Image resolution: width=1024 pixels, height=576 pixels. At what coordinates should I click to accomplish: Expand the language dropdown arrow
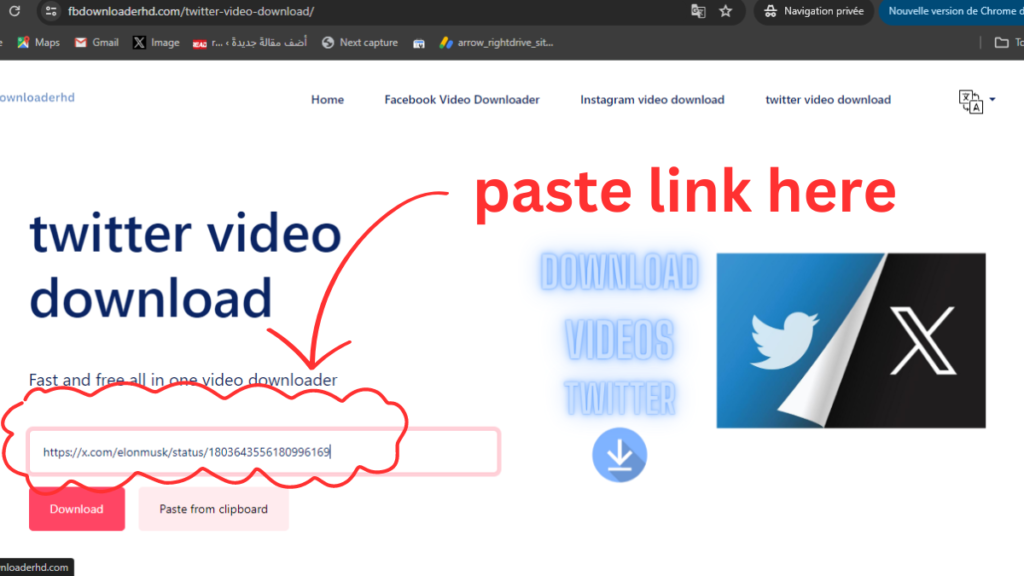click(992, 99)
